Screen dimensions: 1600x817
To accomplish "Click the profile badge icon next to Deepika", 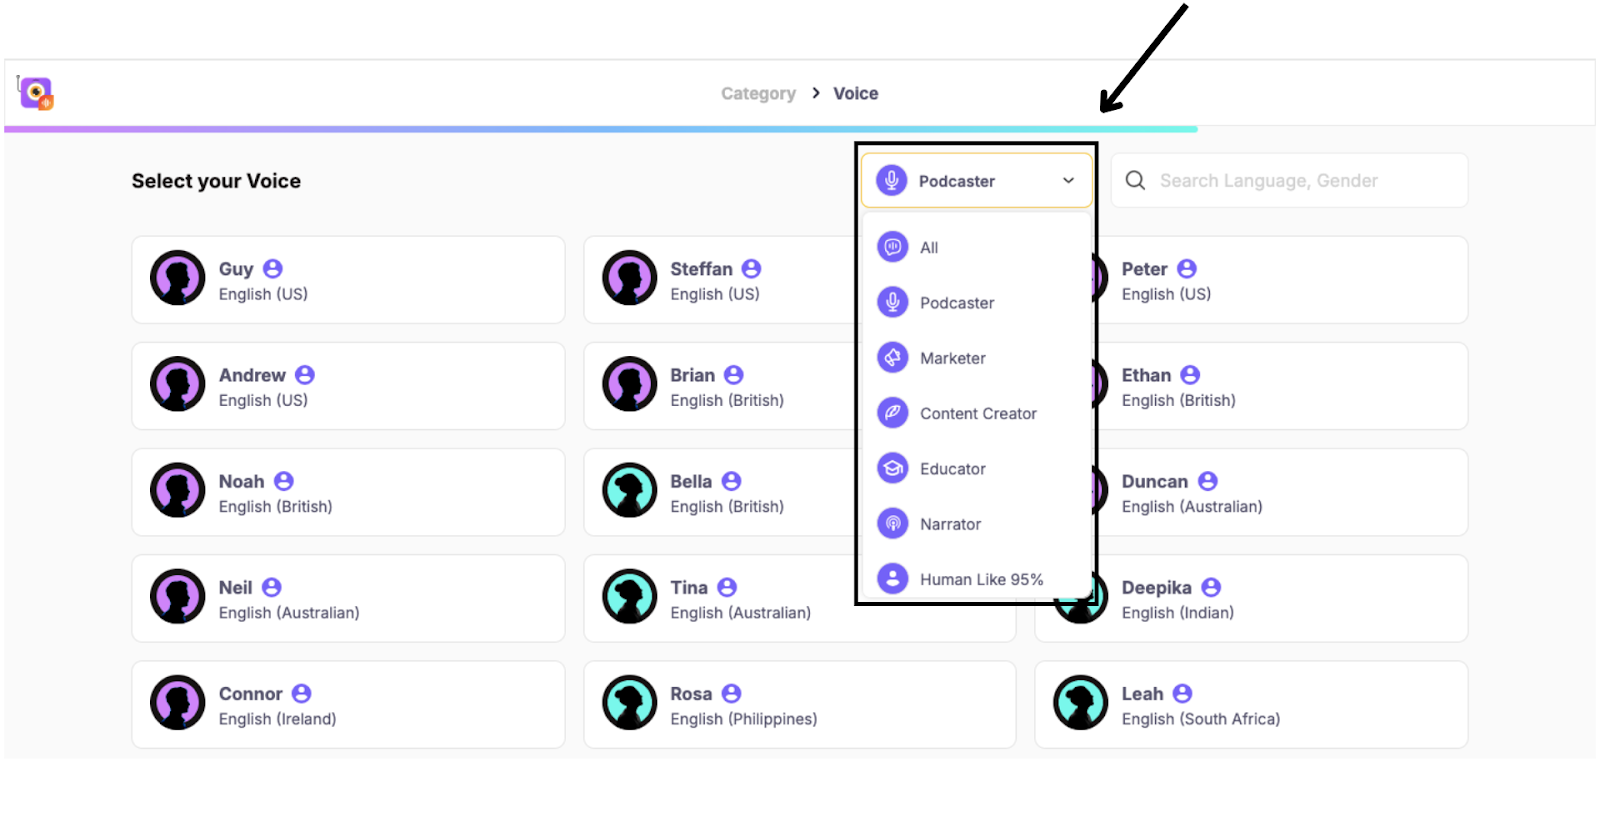I will 1211,587.
